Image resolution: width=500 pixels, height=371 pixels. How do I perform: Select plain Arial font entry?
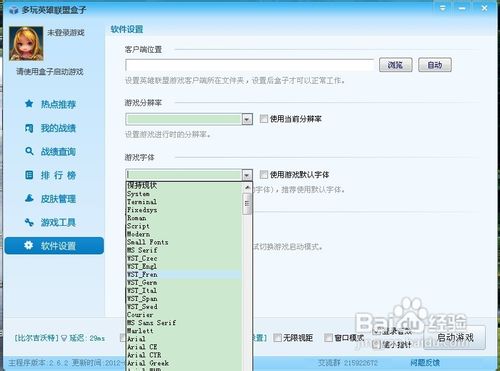[x=184, y=339]
